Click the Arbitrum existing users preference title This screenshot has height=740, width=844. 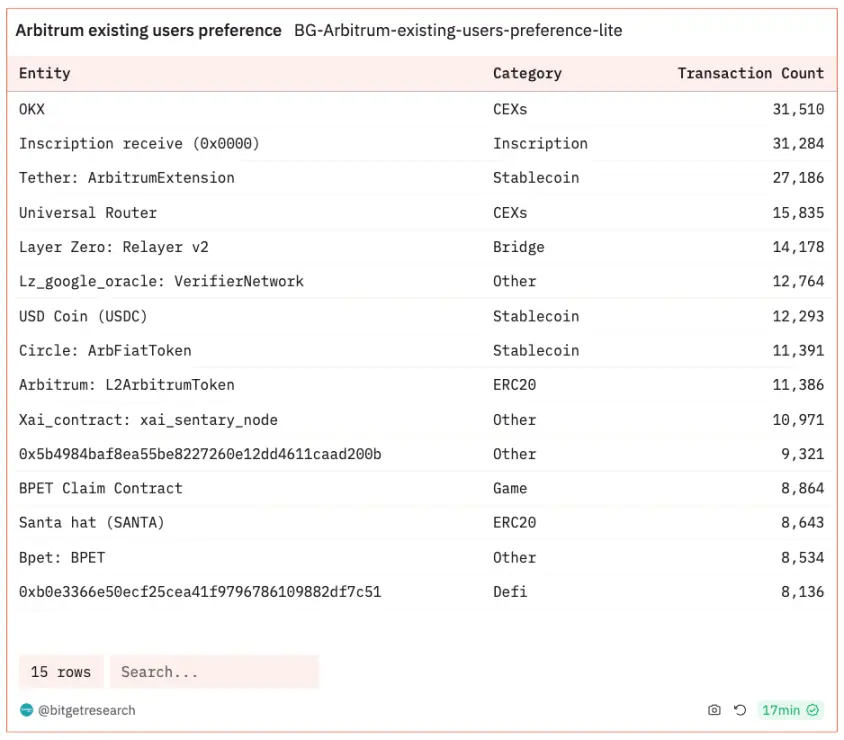(x=148, y=31)
